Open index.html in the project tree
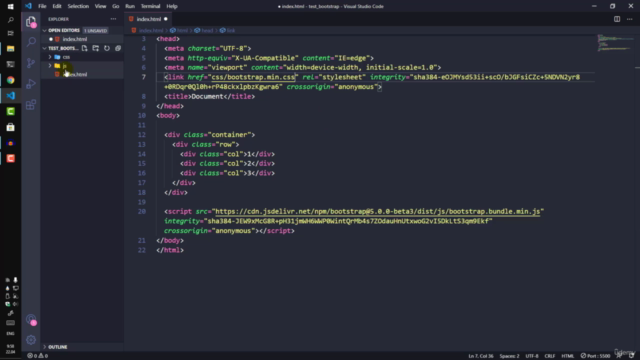Screen dimensions: 640x360 75,74
